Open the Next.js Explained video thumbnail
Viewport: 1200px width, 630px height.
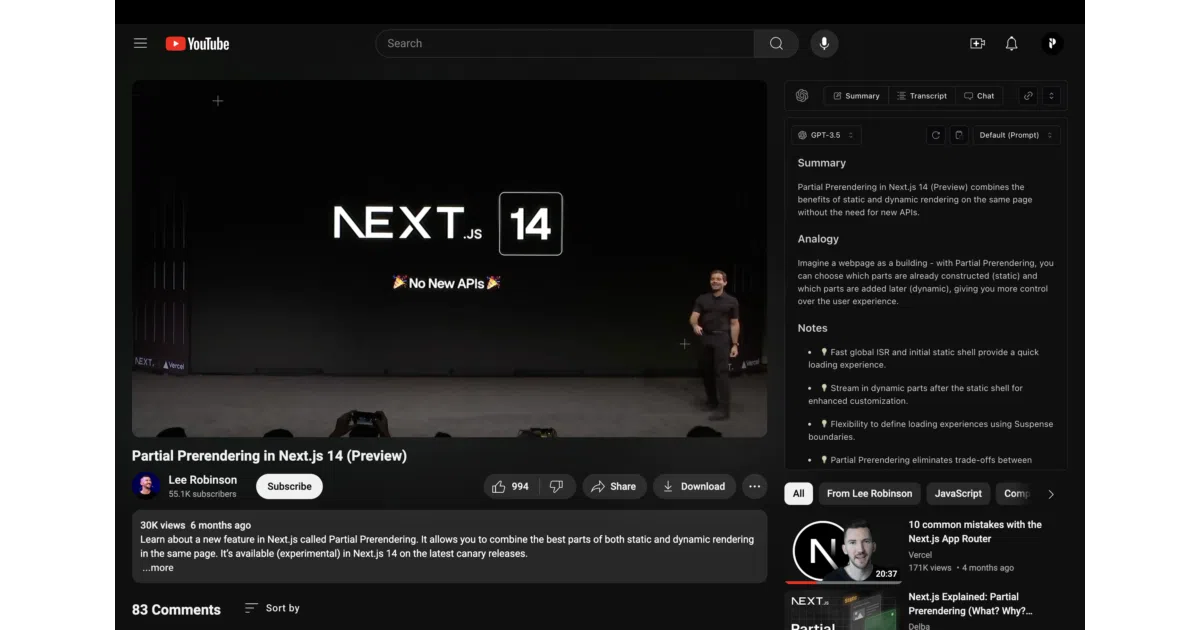(843, 610)
